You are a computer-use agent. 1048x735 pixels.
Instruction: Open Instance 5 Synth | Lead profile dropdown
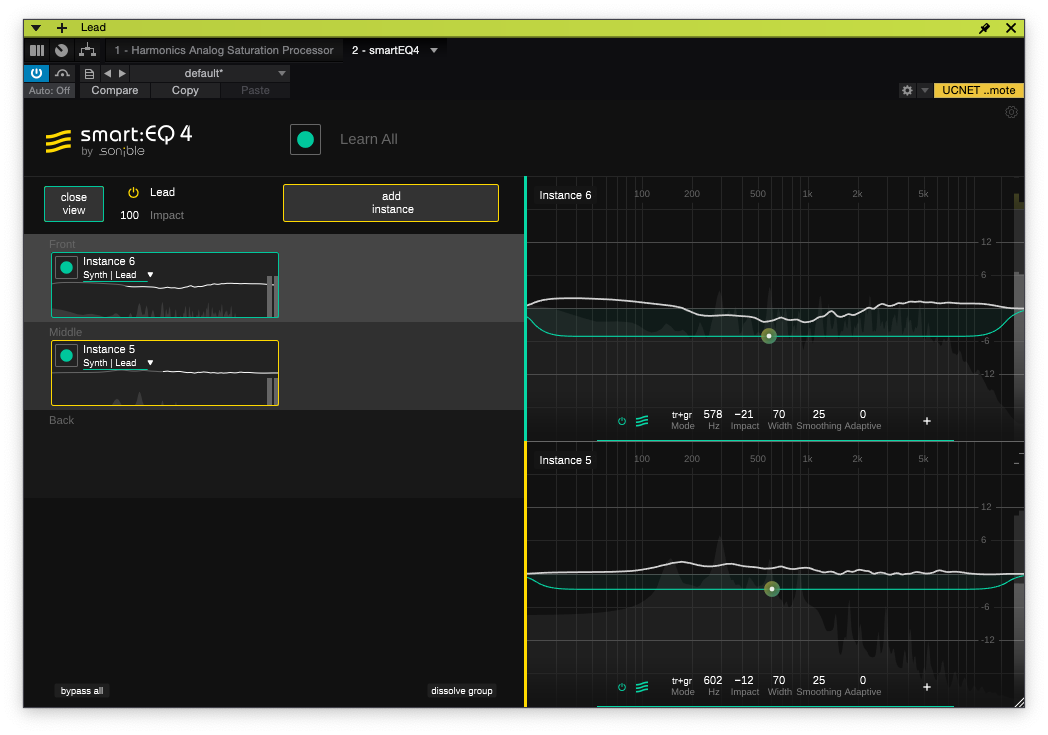click(118, 363)
